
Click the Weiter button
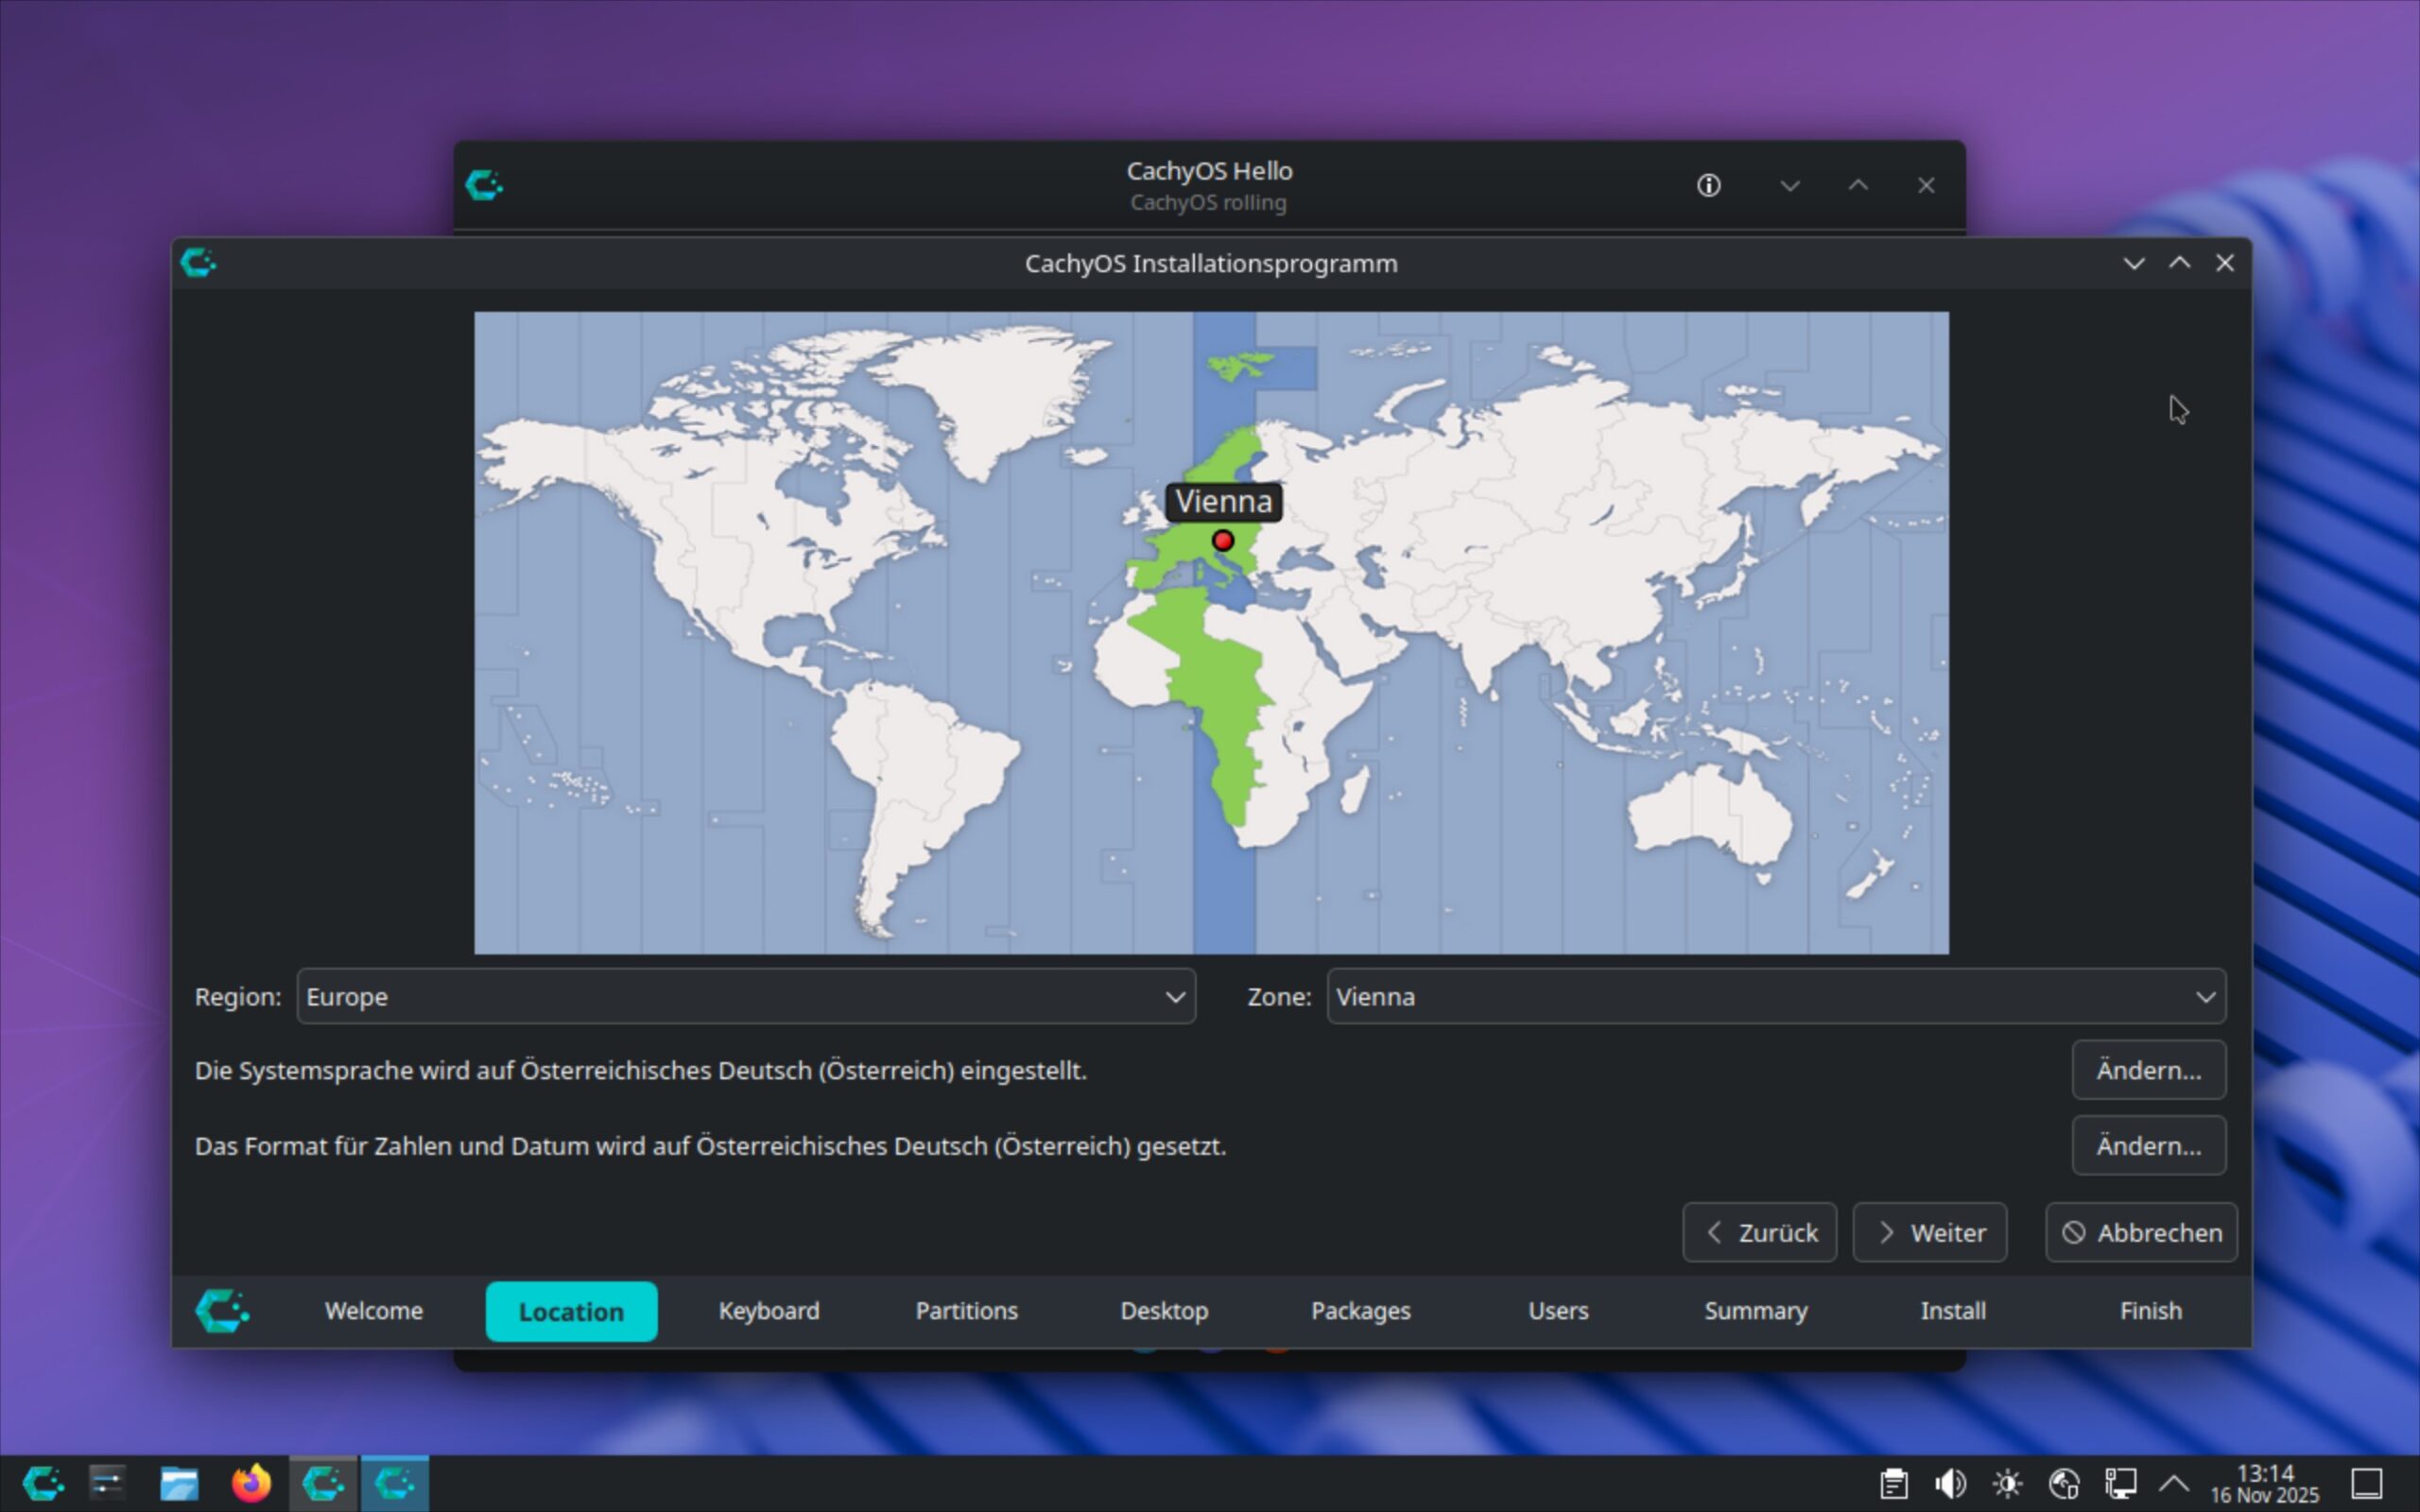pyautogui.click(x=1929, y=1232)
